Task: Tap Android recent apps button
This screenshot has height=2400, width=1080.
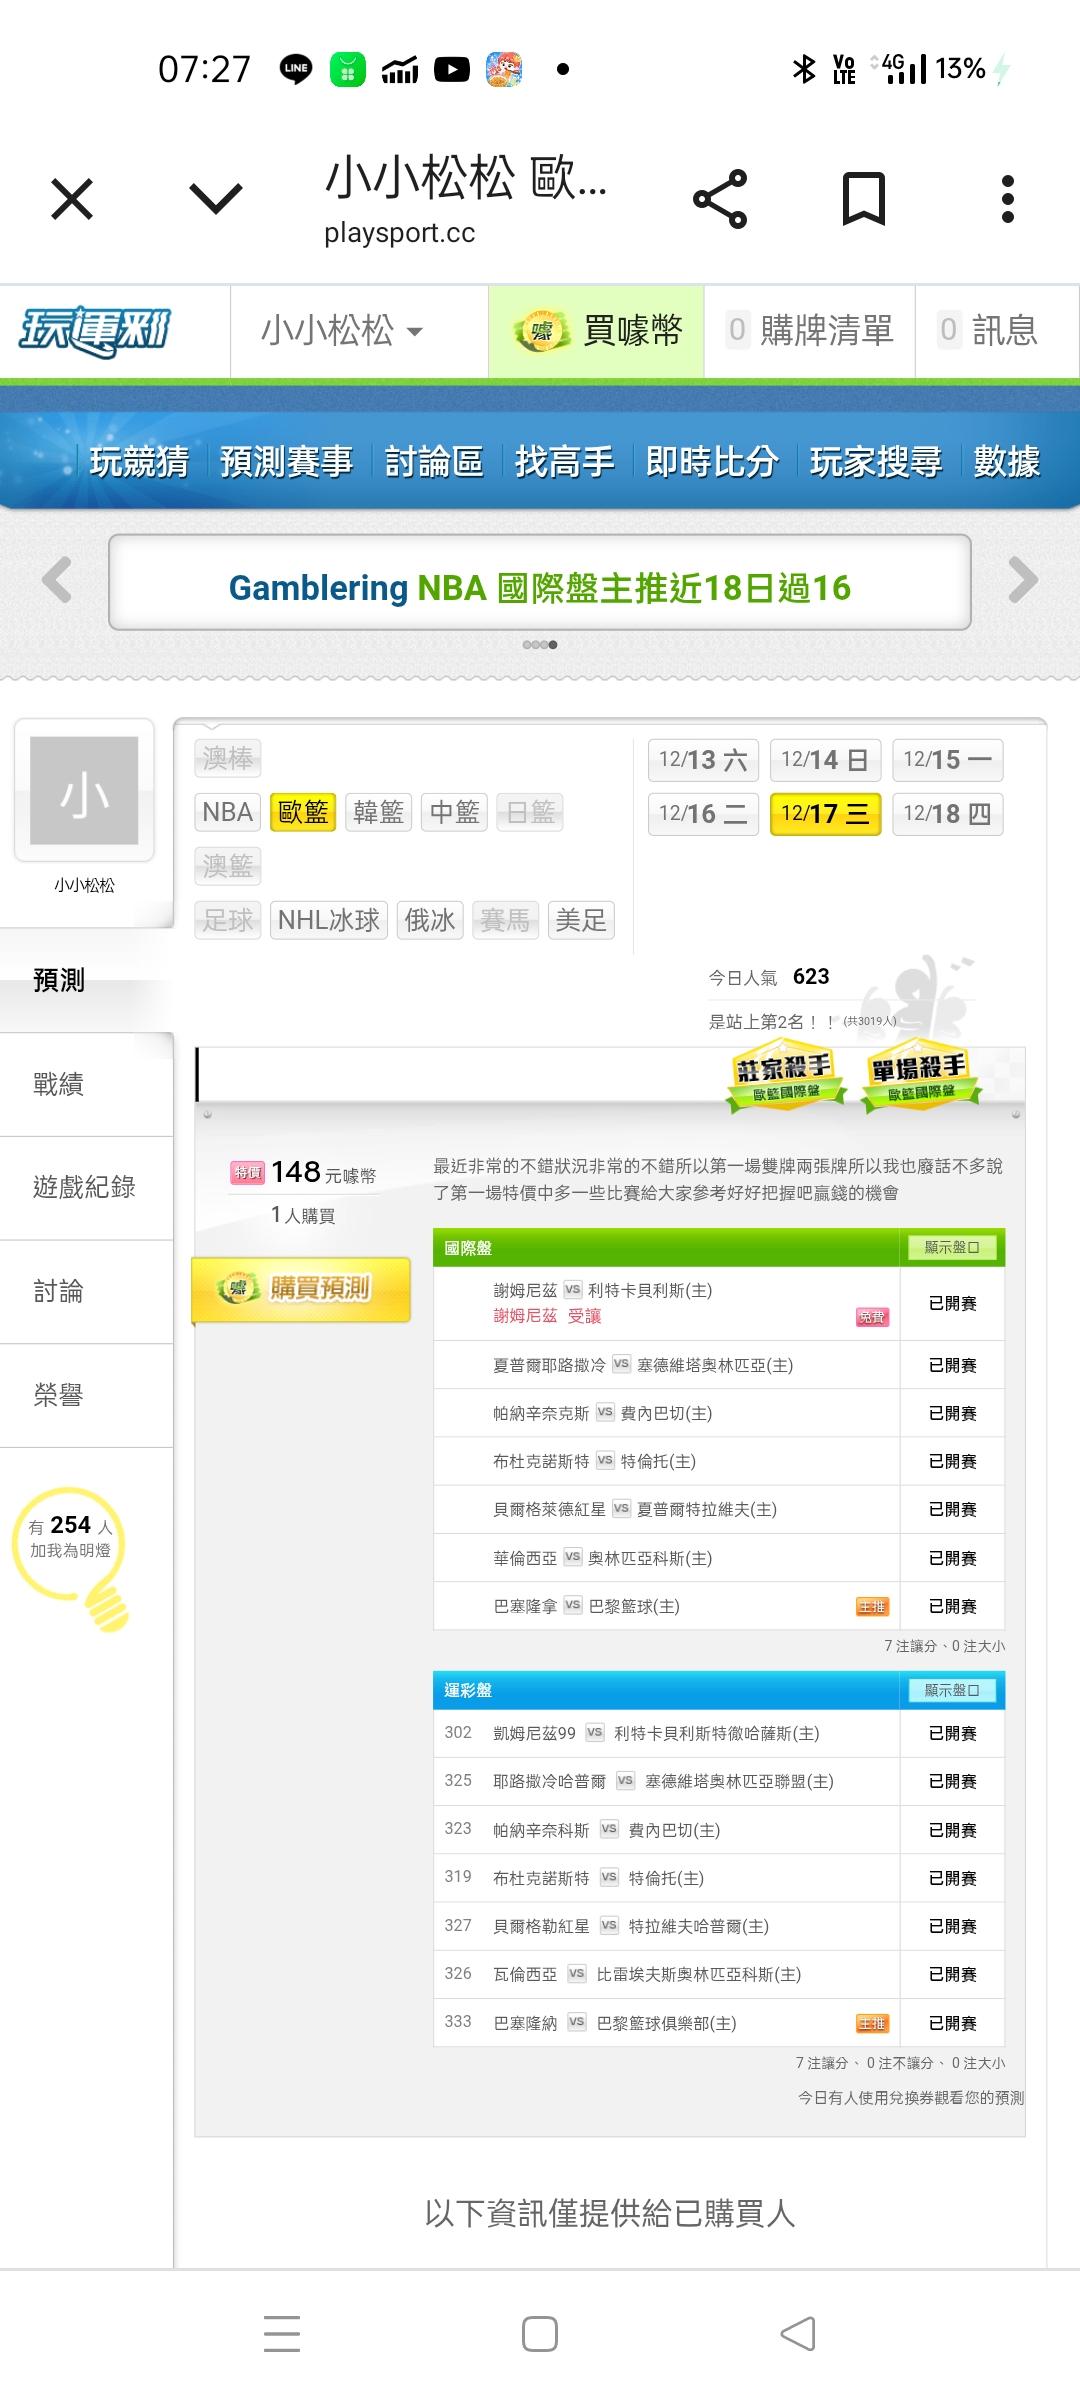Action: coord(282,2334)
